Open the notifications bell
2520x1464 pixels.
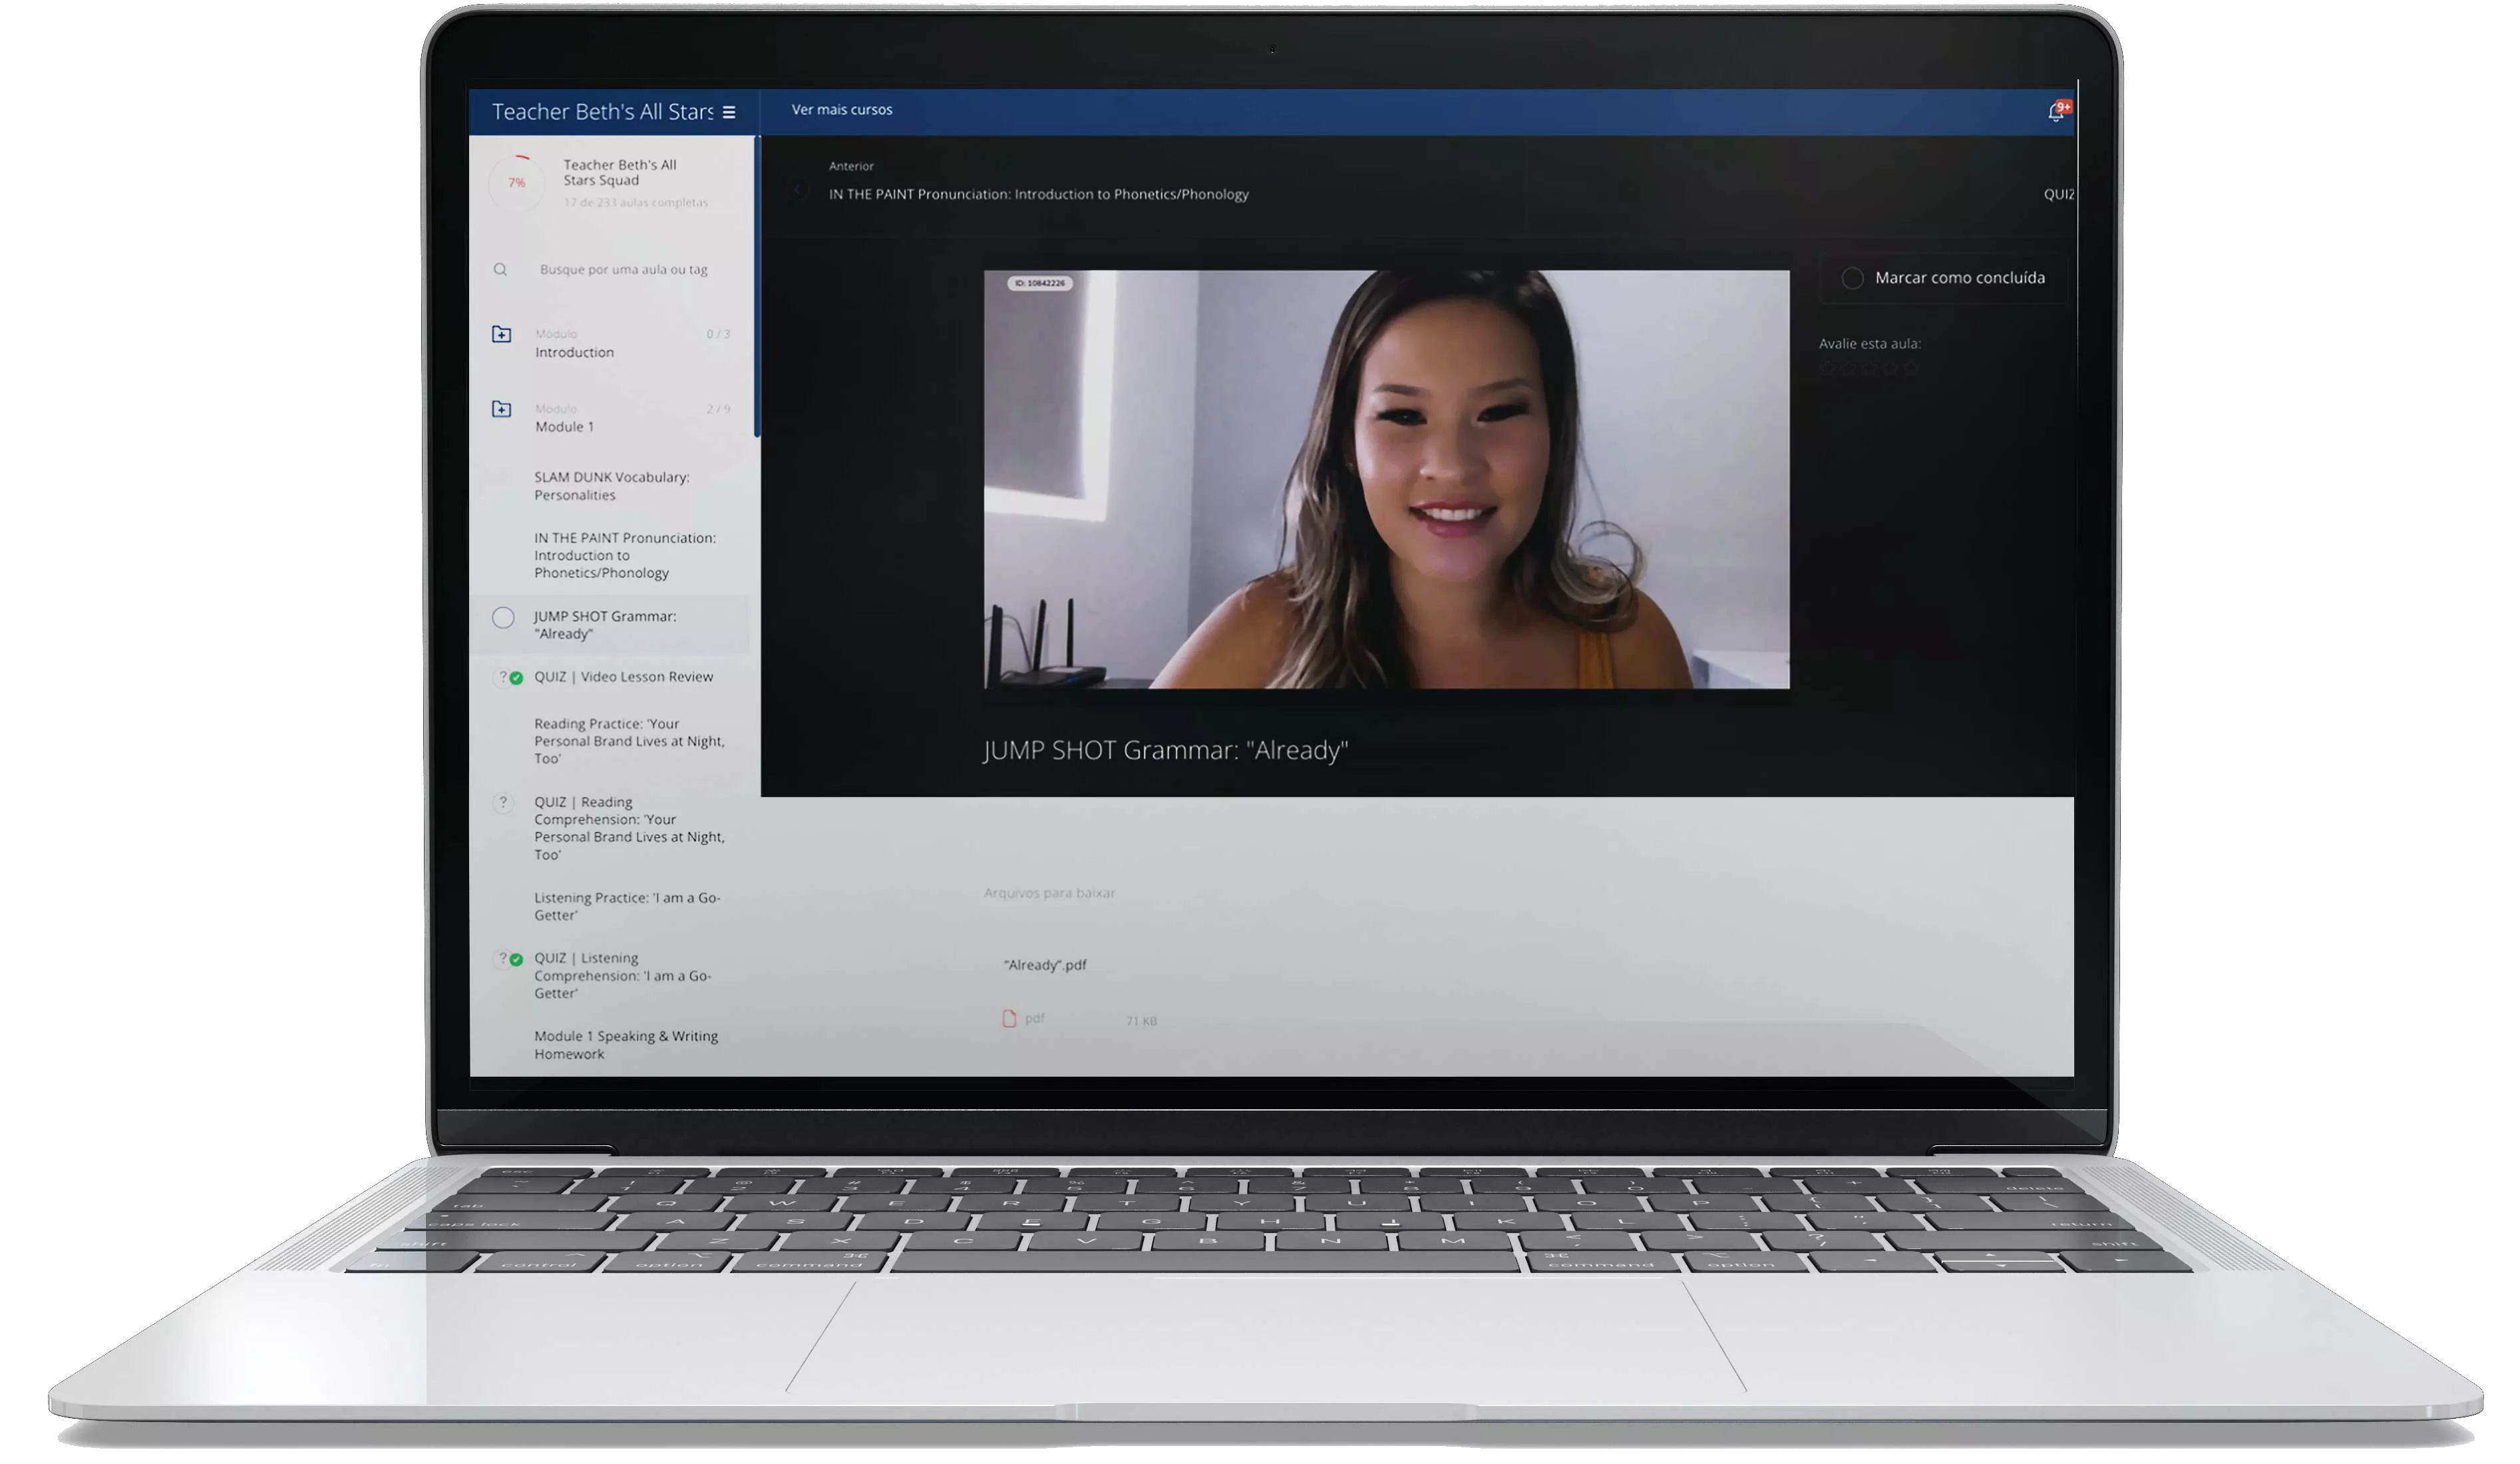click(2056, 113)
